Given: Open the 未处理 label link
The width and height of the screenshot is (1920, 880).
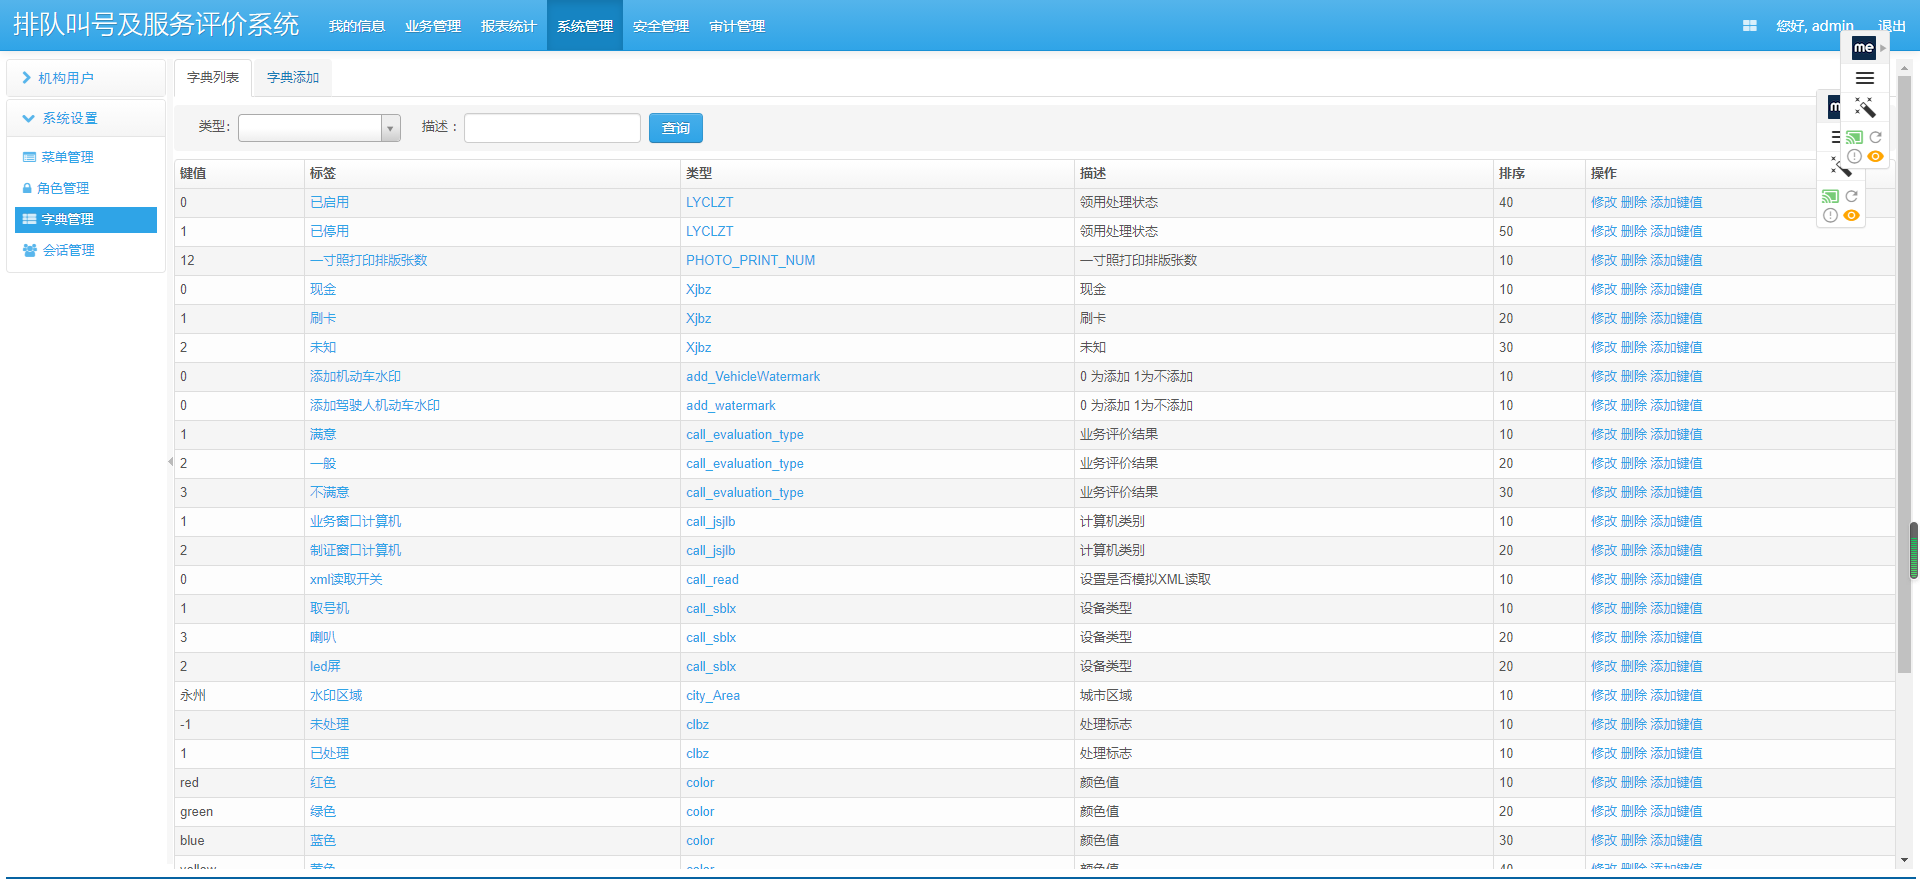Looking at the screenshot, I should point(329,724).
